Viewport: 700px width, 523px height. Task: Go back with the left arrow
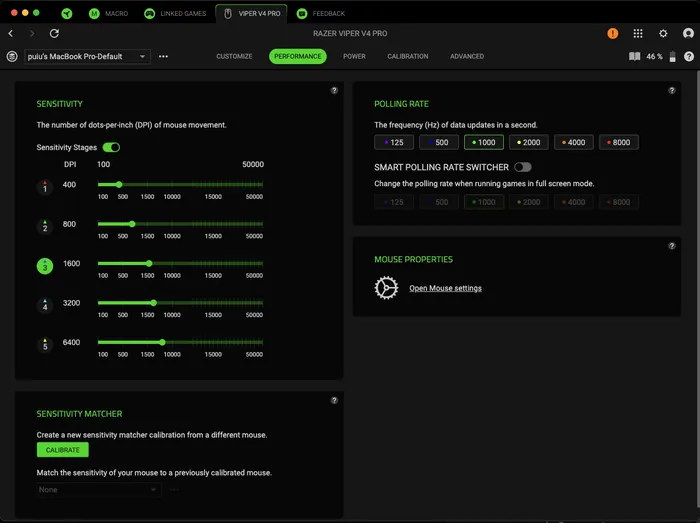11,33
